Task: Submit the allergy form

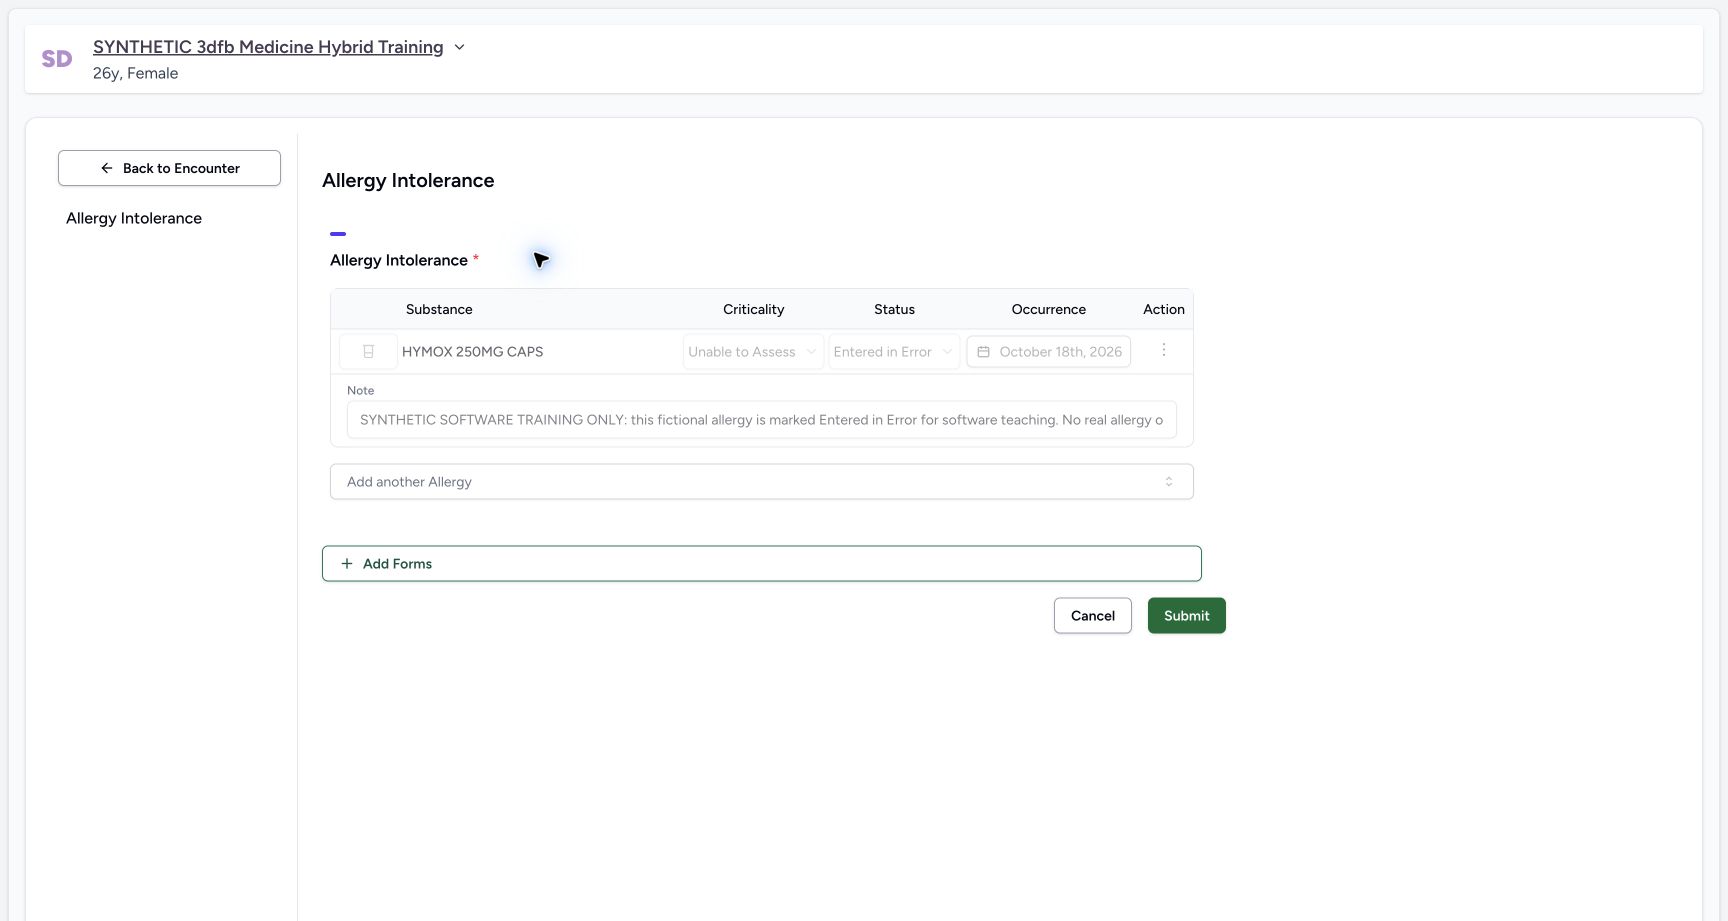Action: [1187, 616]
